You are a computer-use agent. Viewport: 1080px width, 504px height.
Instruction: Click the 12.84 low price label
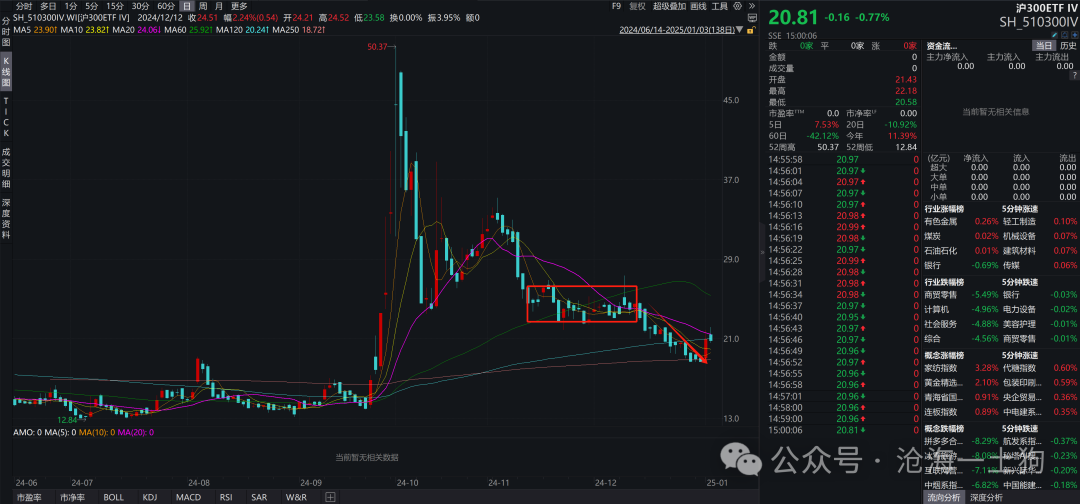pyautogui.click(x=67, y=419)
